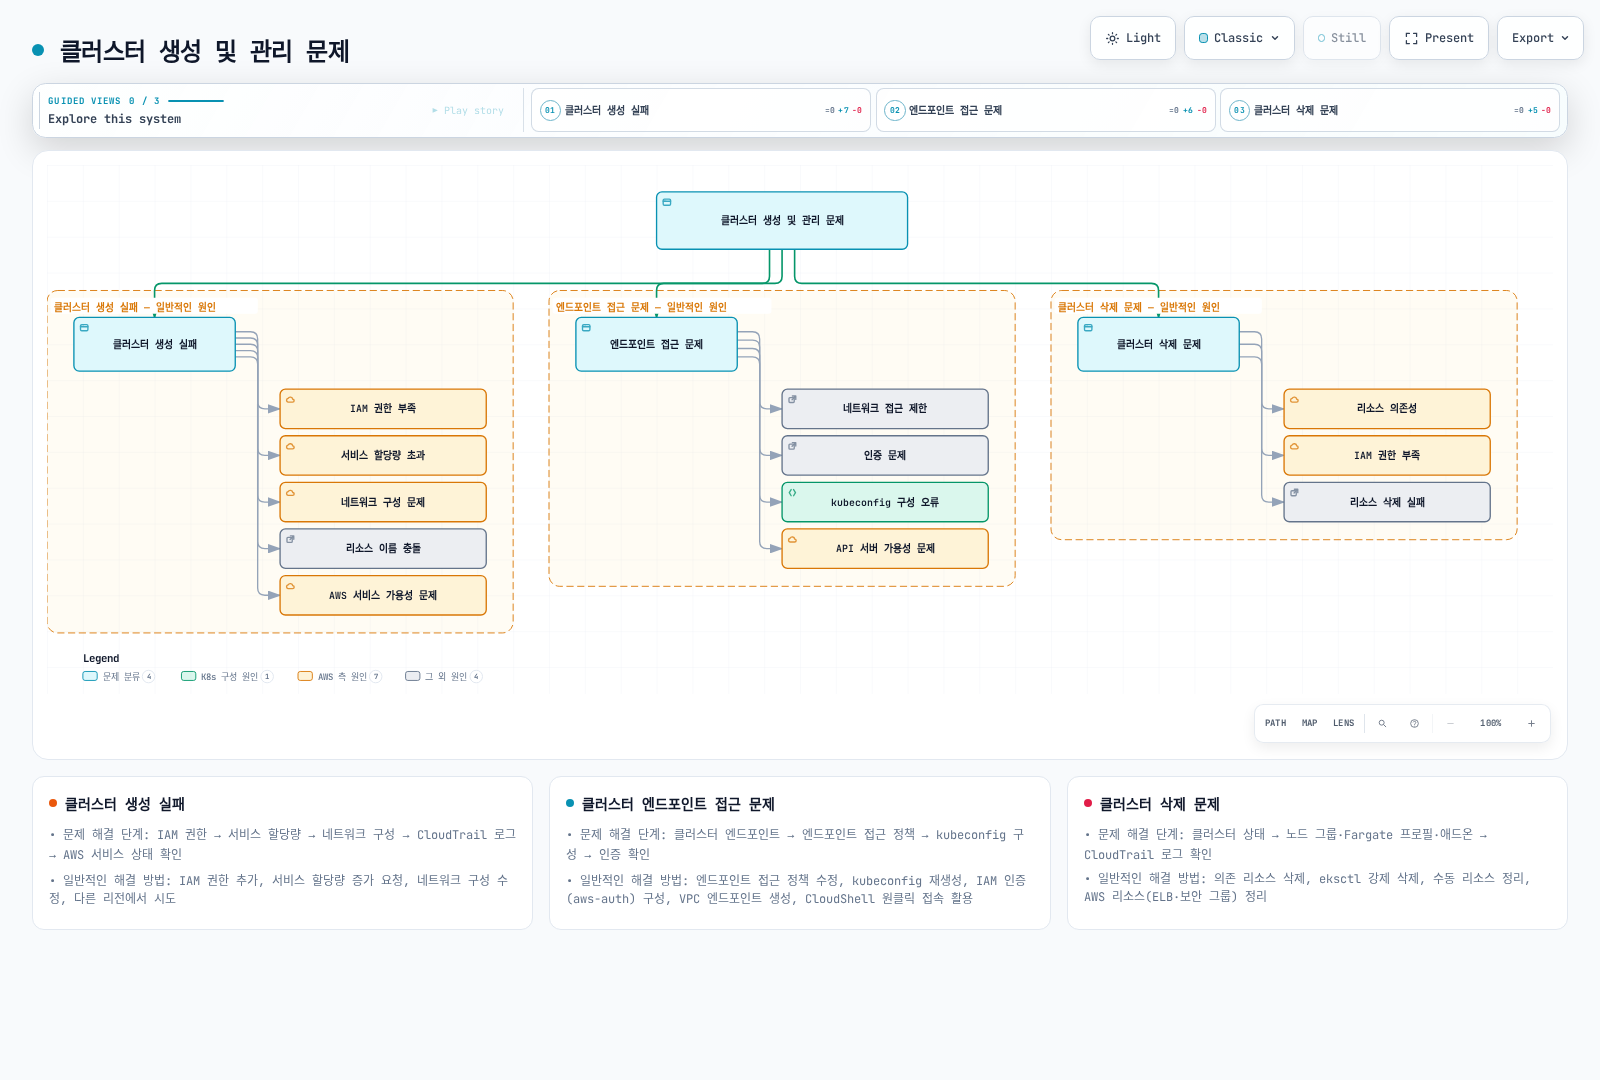Select the 클러스터 생성 실패 category node
The image size is (1600, 1080).
click(x=155, y=344)
